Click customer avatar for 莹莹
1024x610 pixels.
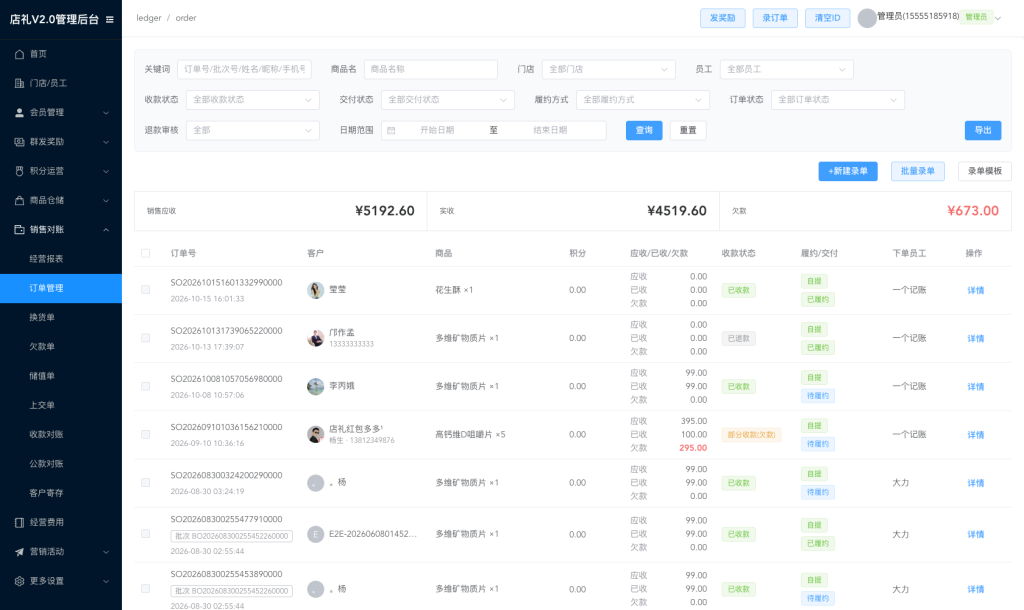click(x=315, y=290)
